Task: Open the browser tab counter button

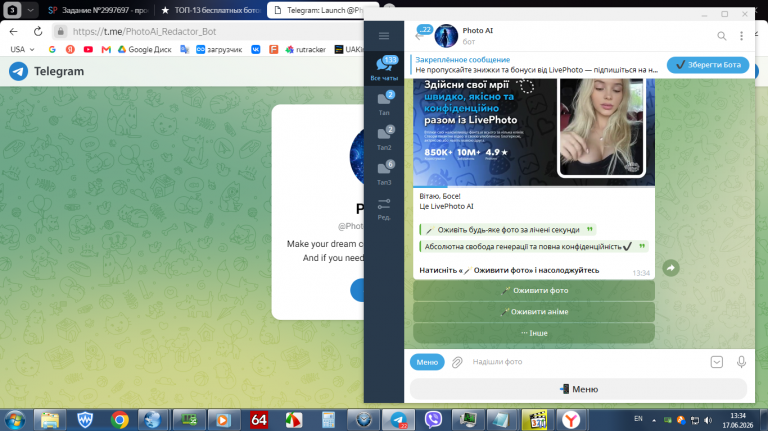Action: [12, 10]
